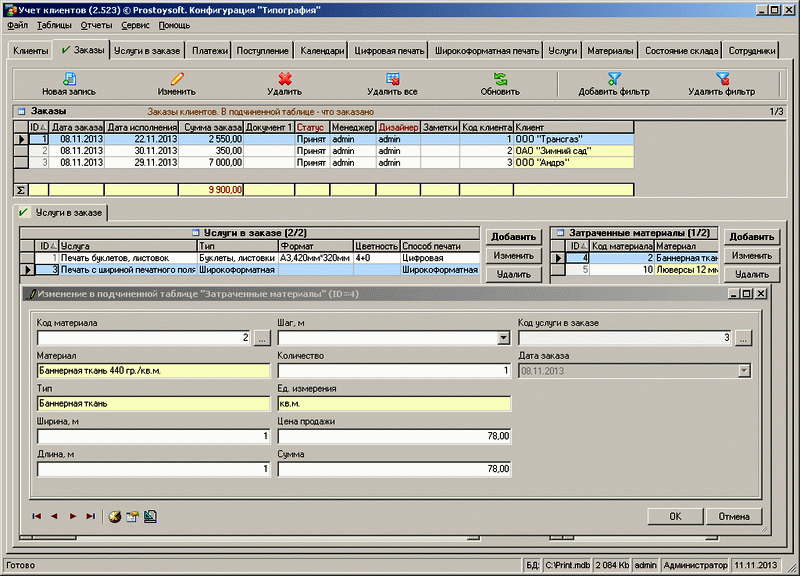Click the Удалить все toolbar icon
Viewport: 800px width, 576px height.
click(x=392, y=78)
